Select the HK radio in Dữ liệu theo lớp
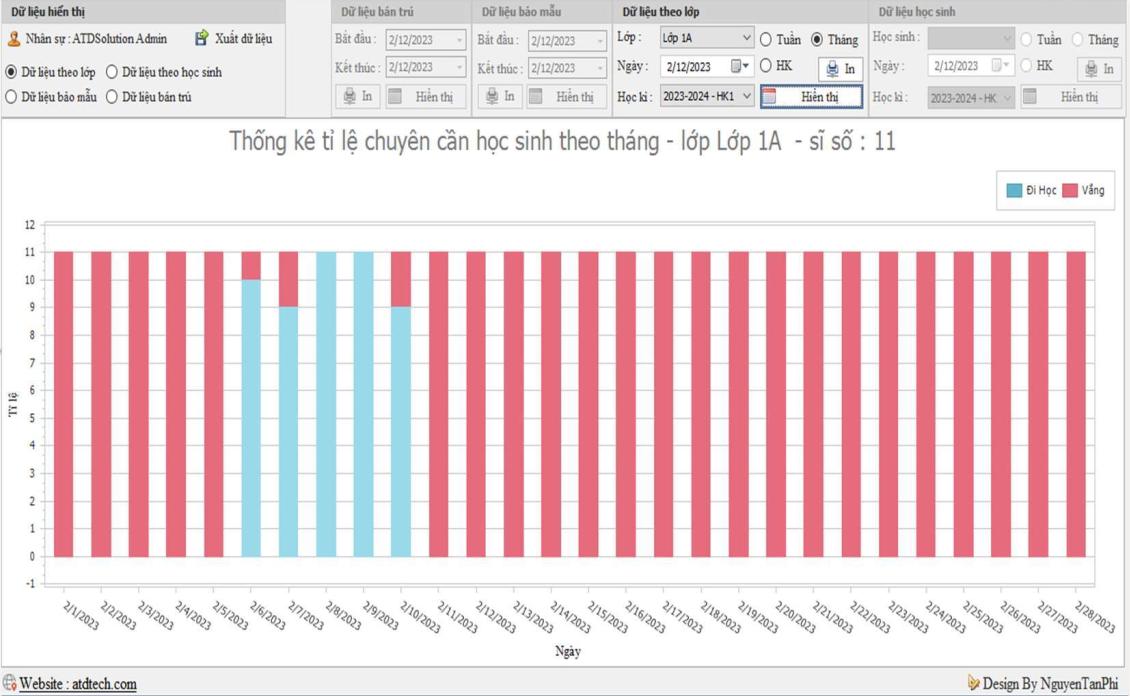Viewport: 1130px width, 696px height. pos(766,66)
